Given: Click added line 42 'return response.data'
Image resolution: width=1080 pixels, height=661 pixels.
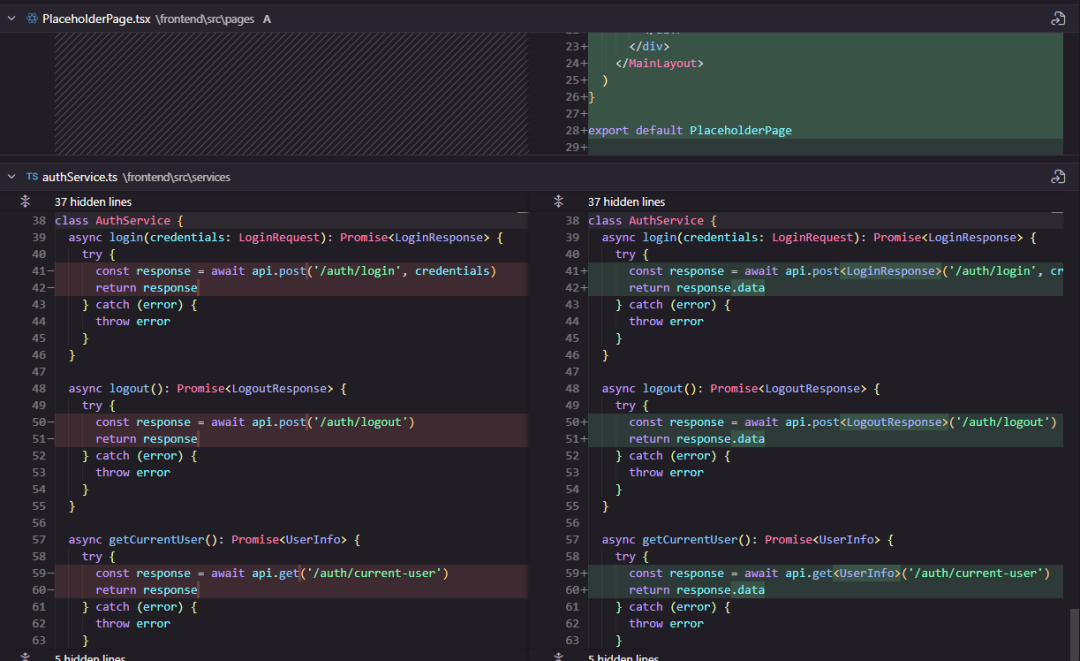Looking at the screenshot, I should [825, 288].
